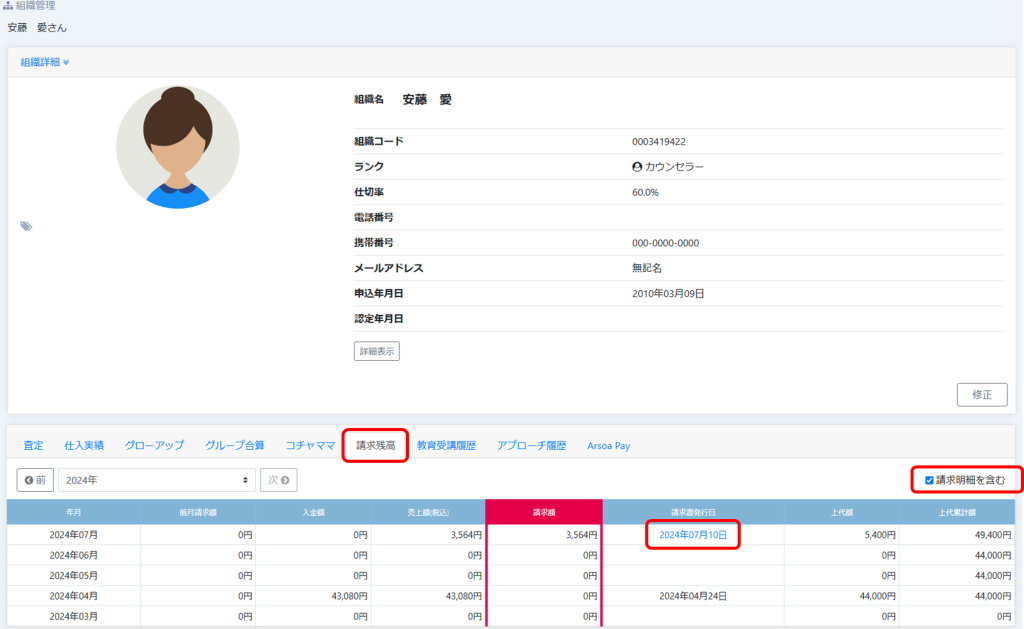Select the グローアップ tab
The height and width of the screenshot is (629, 1024).
tap(154, 445)
